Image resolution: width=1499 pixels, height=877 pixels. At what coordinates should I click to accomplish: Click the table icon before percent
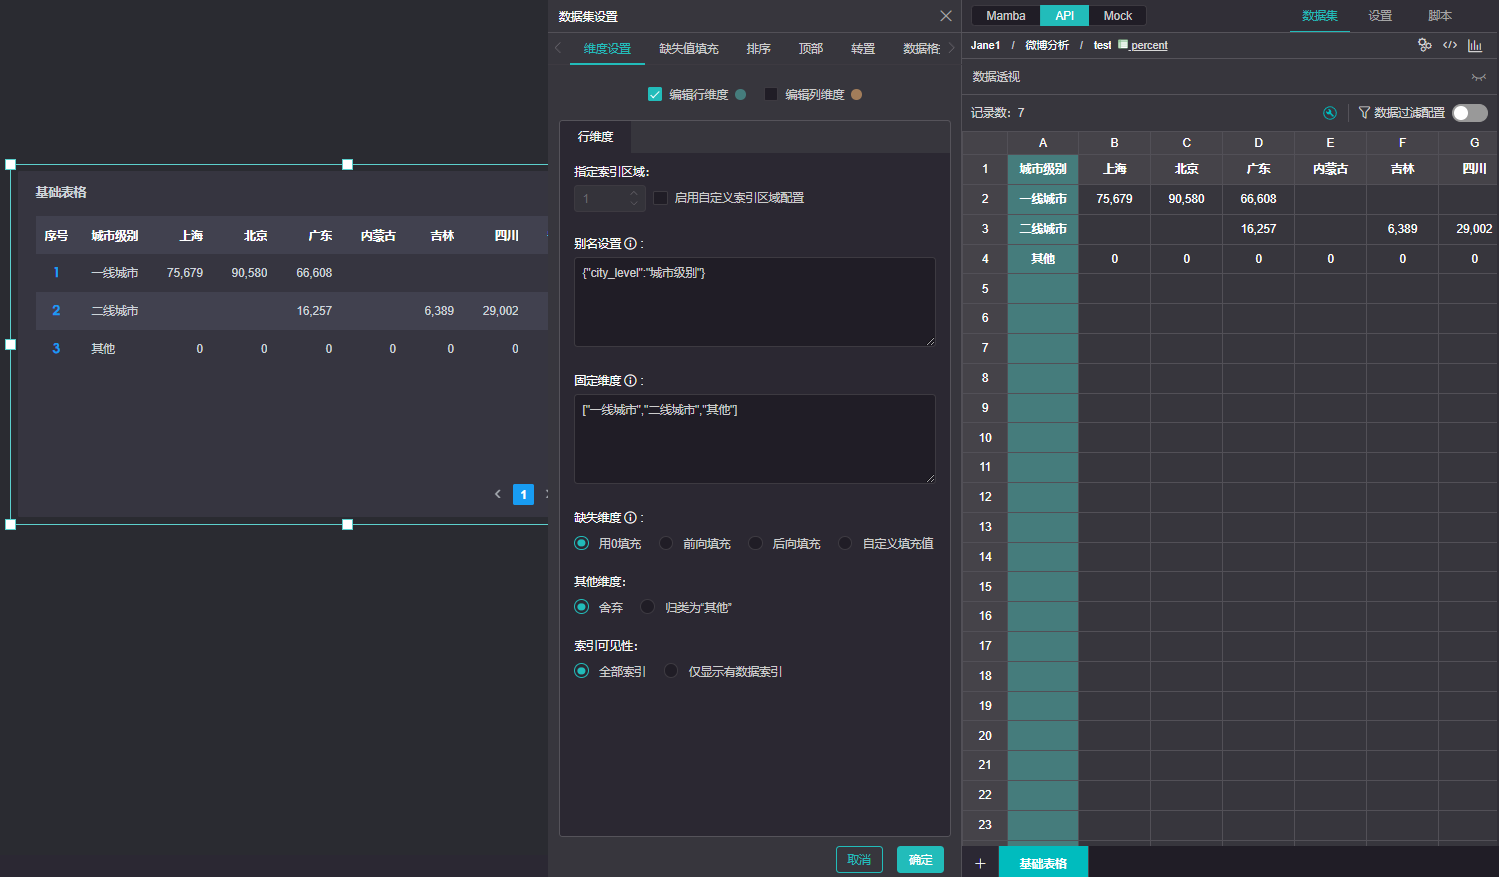pyautogui.click(x=1123, y=45)
